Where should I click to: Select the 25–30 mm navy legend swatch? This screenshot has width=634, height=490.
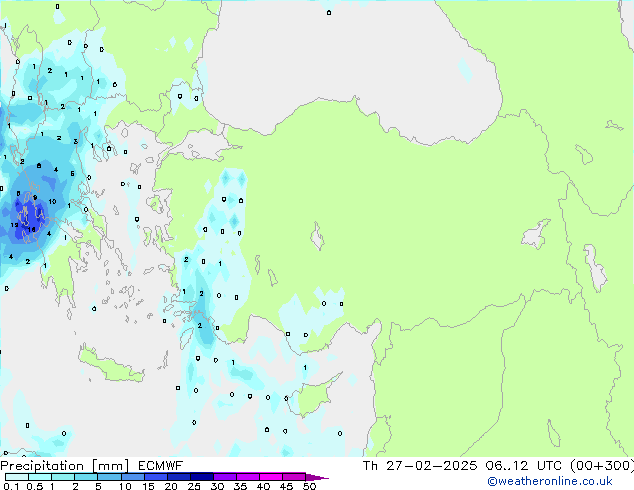(x=202, y=477)
